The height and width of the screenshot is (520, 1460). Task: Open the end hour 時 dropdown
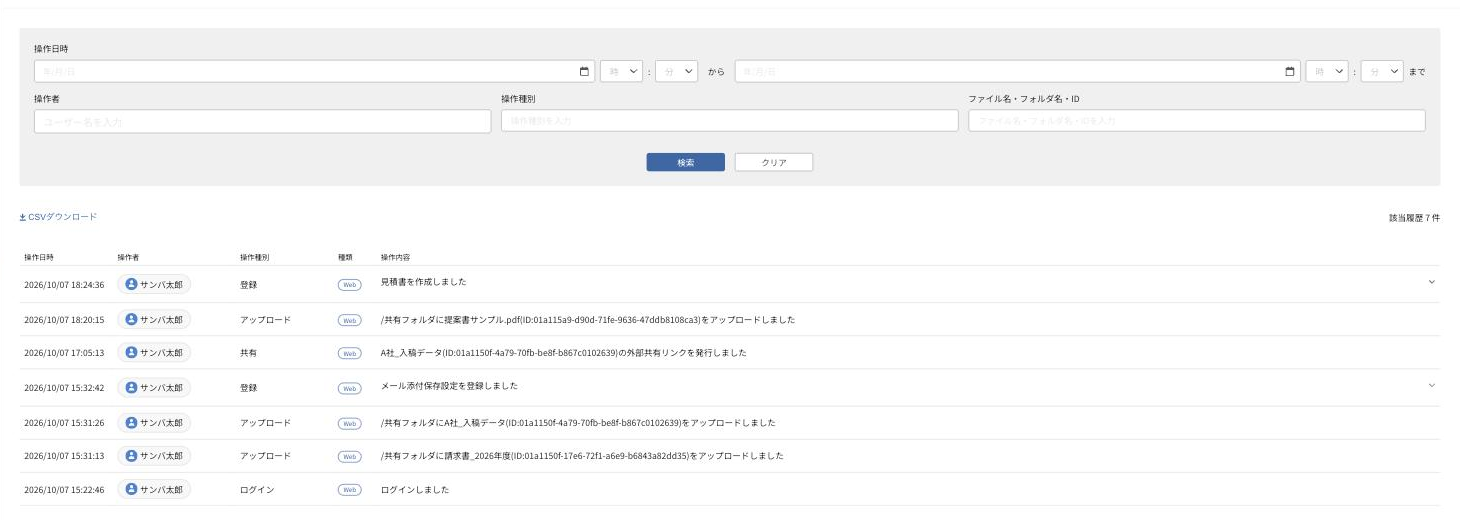click(x=1327, y=72)
